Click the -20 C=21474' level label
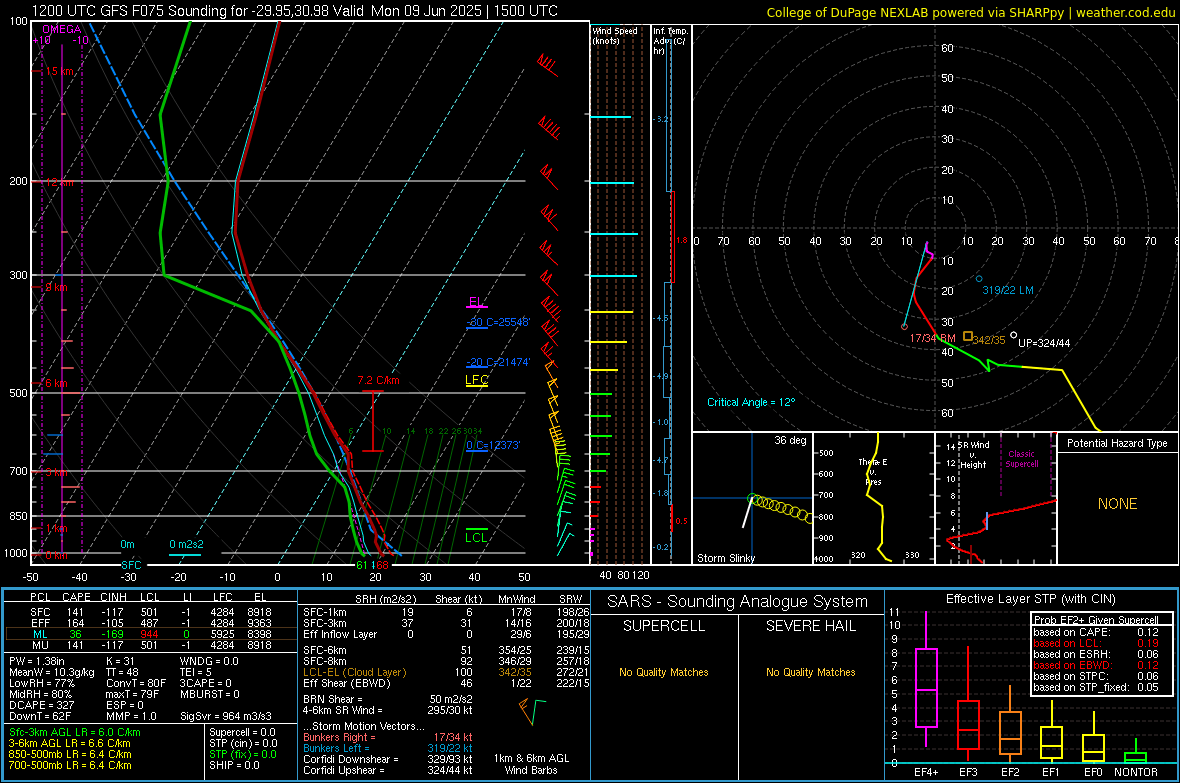 [498, 362]
